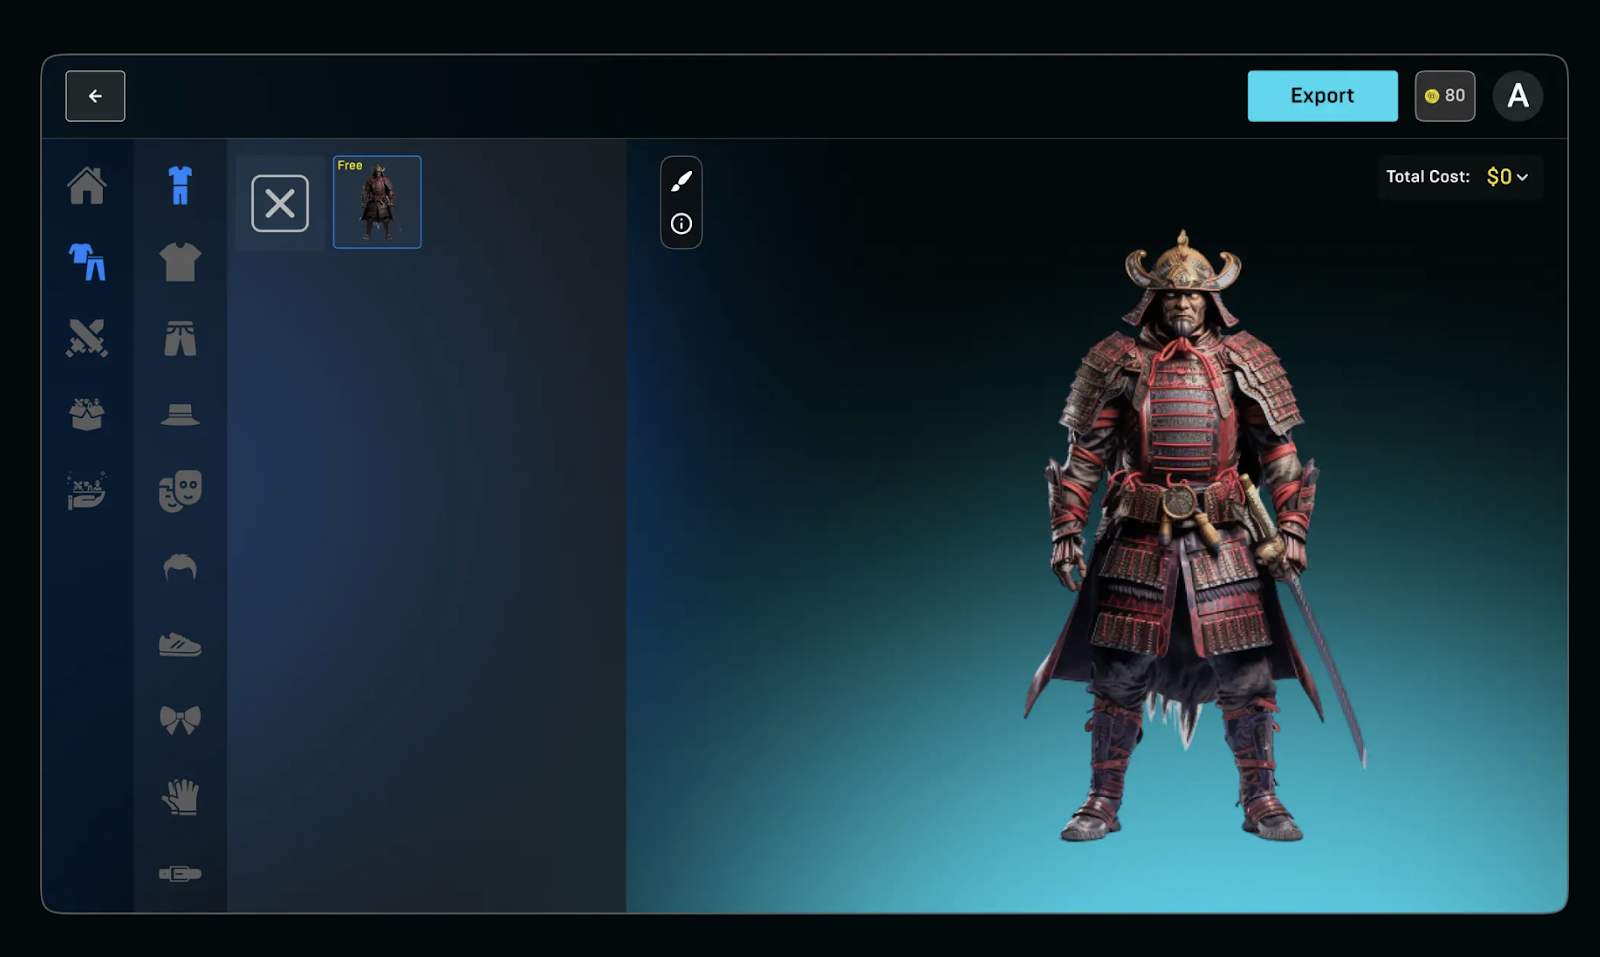Image resolution: width=1600 pixels, height=957 pixels.
Task: Pick the hat subcategory icon
Action: click(180, 414)
